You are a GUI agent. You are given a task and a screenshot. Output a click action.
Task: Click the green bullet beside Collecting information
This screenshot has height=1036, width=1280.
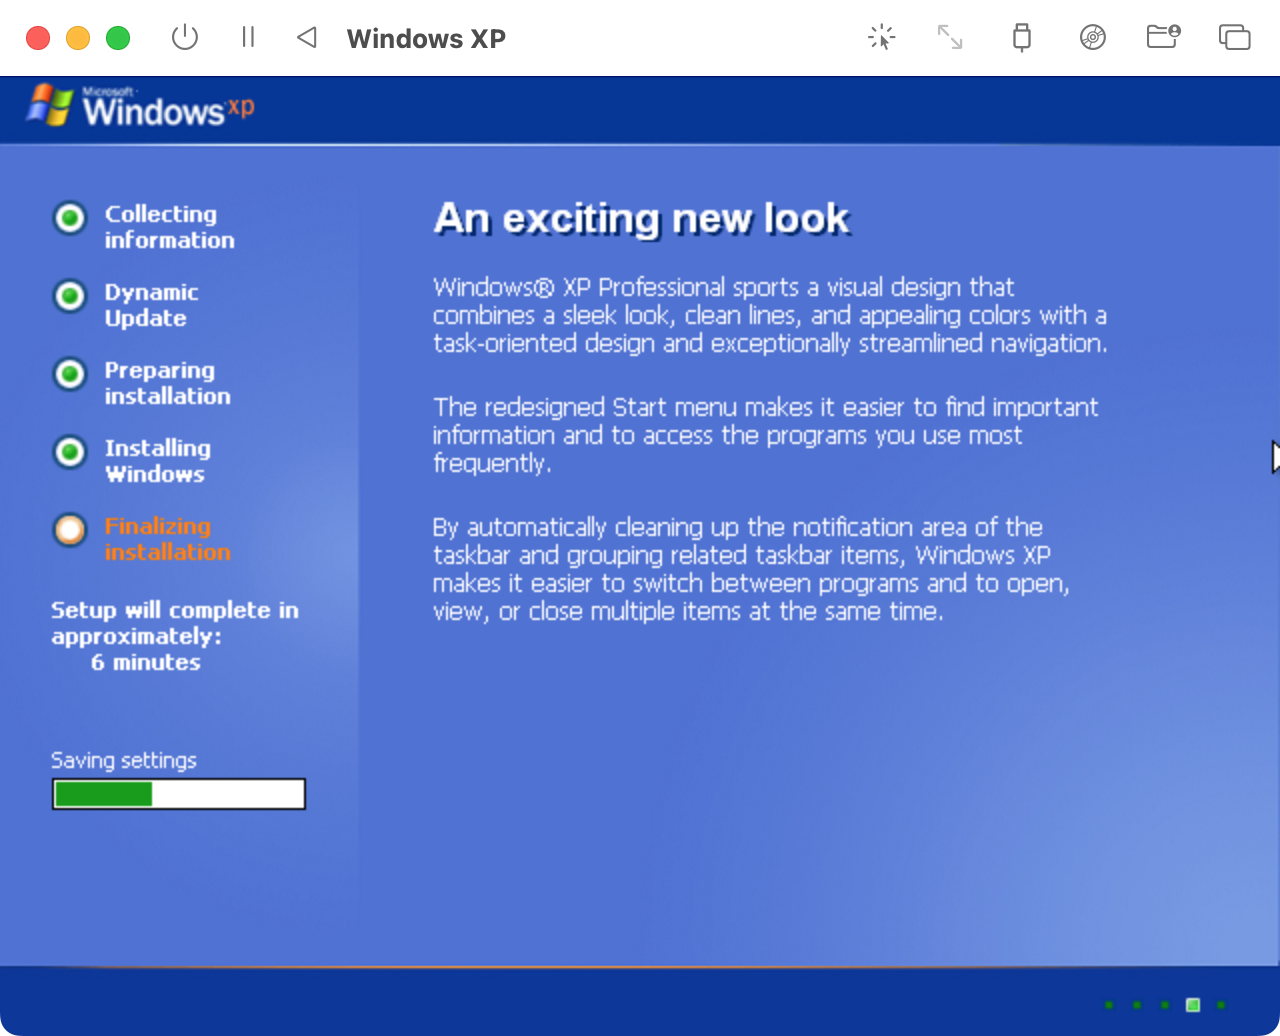tap(70, 218)
